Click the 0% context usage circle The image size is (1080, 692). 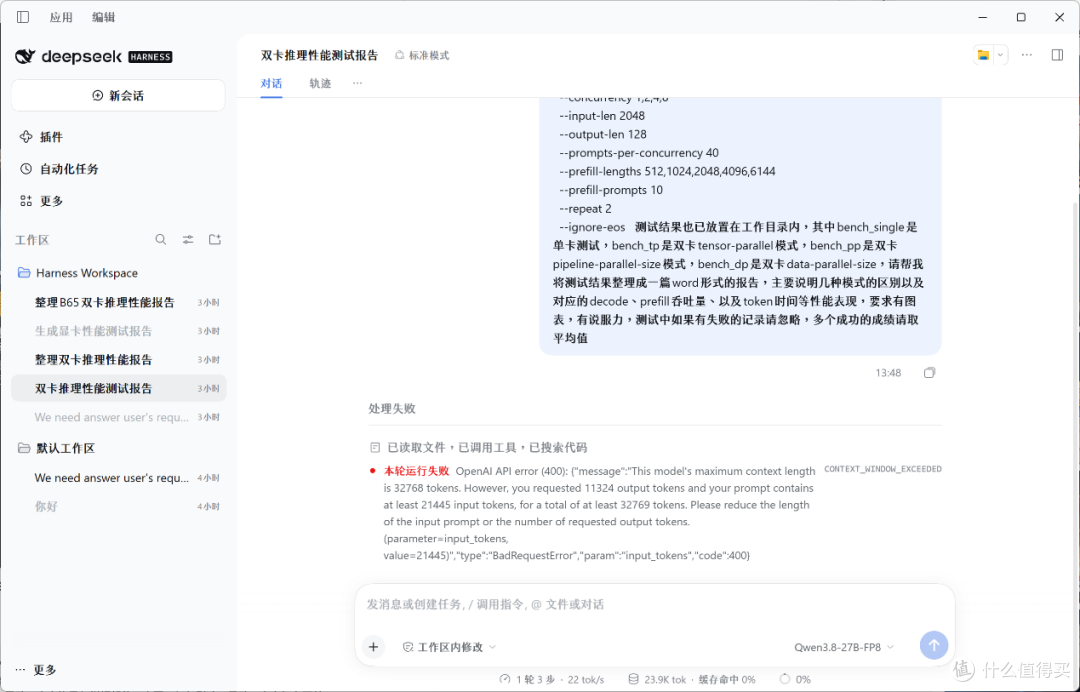(794, 680)
